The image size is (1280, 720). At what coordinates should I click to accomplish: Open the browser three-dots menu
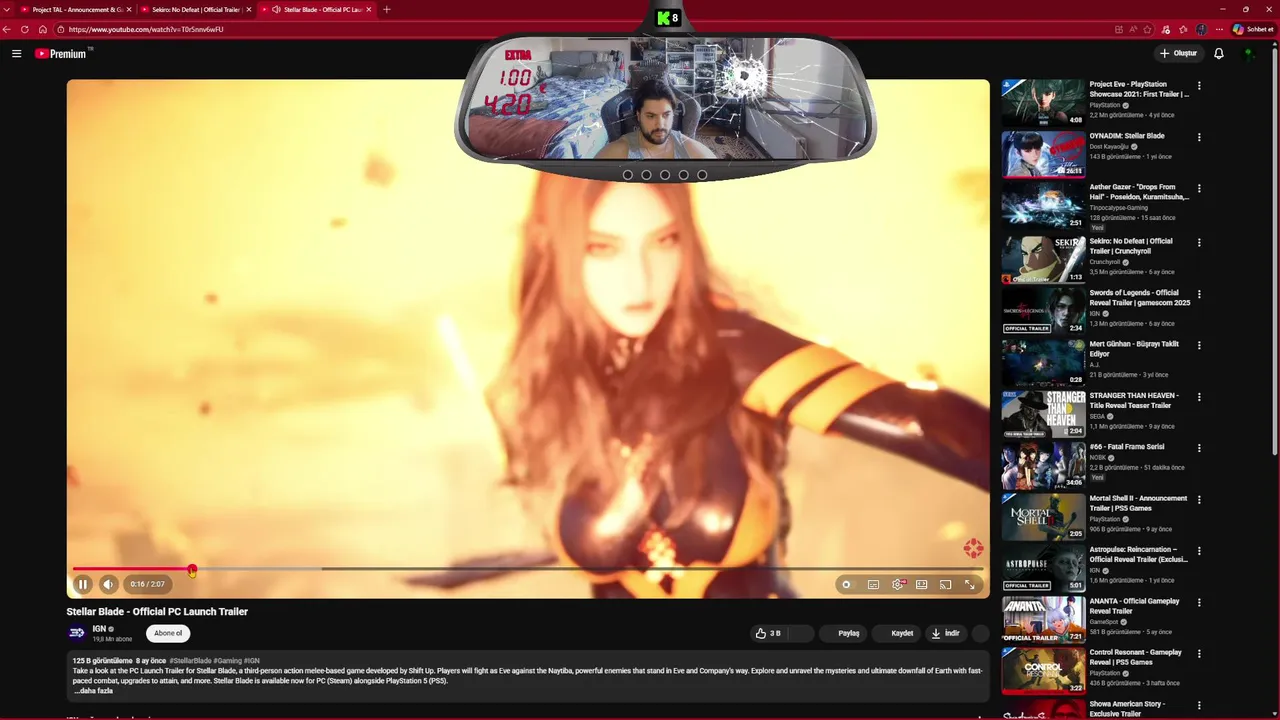[1219, 29]
